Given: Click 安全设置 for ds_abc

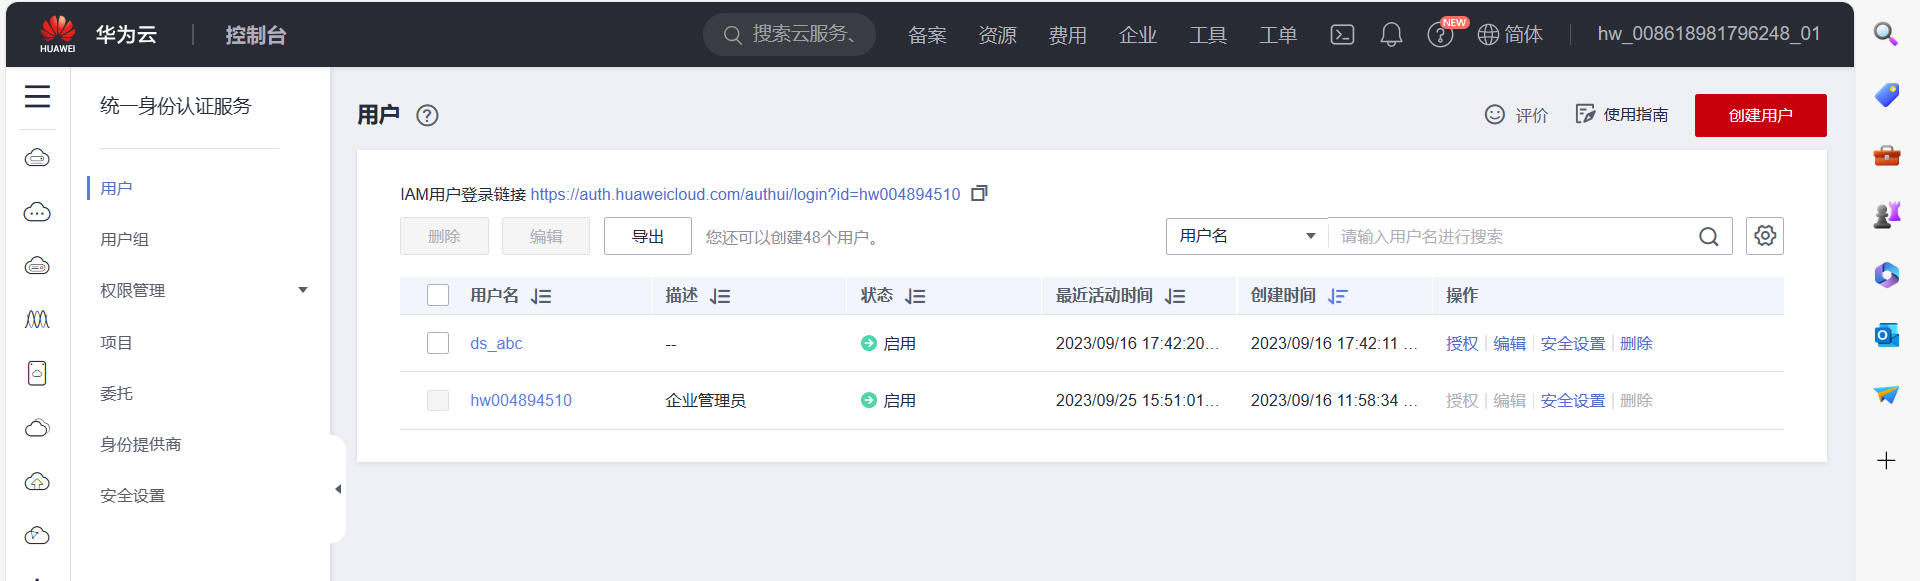Looking at the screenshot, I should pyautogui.click(x=1573, y=343).
